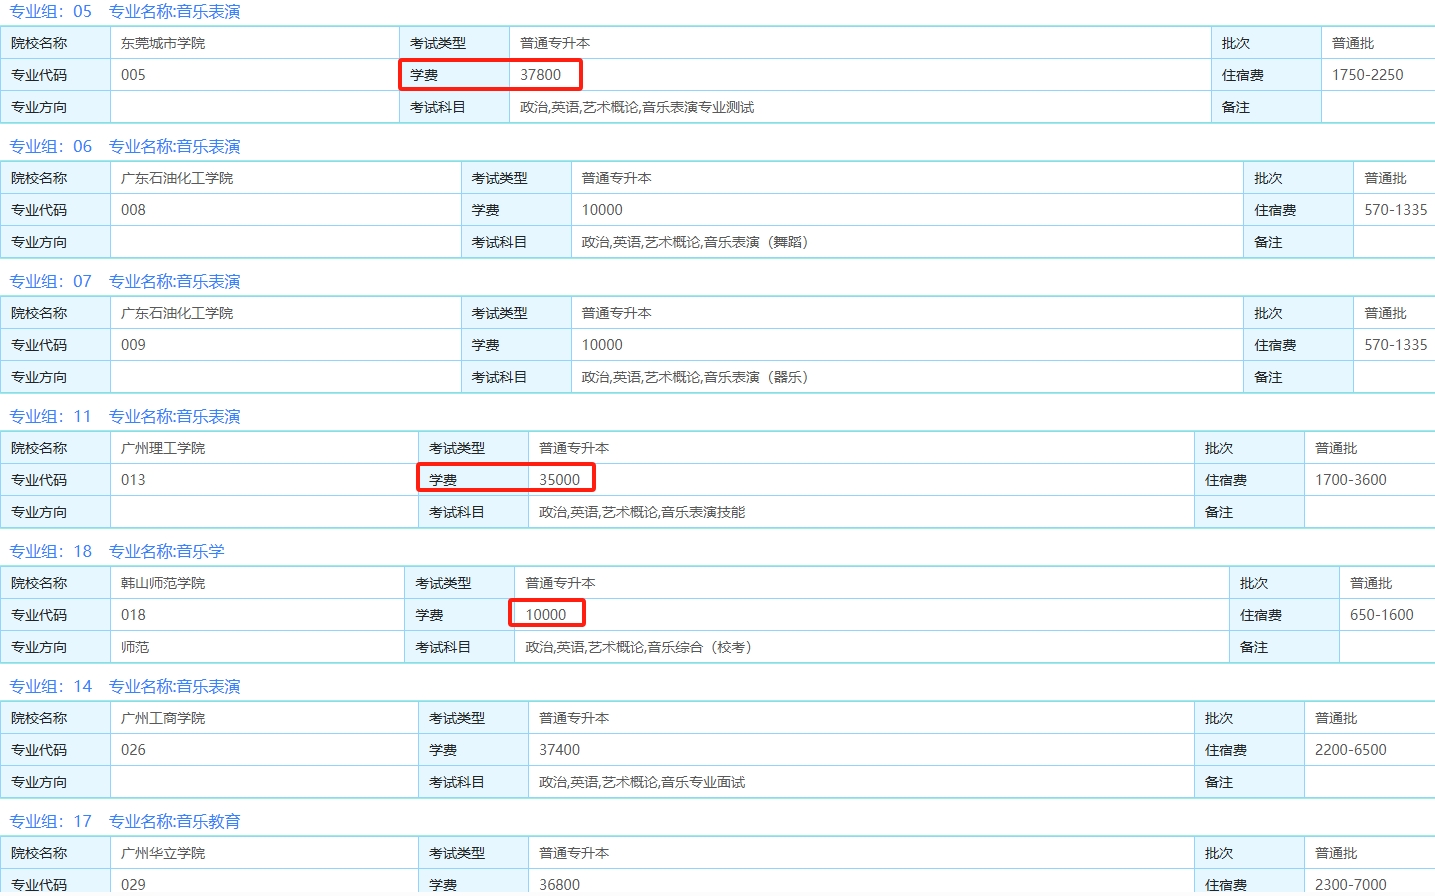Select the 广州华立学院 school name cell
This screenshot has width=1435, height=896.
click(163, 853)
